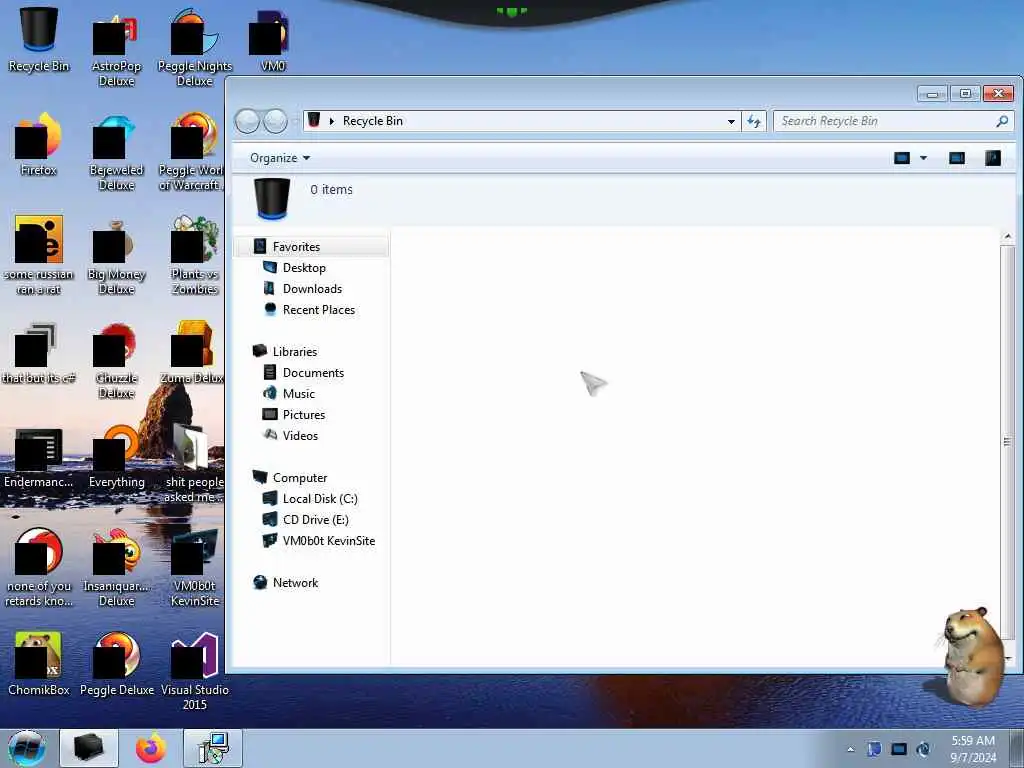Image resolution: width=1024 pixels, height=768 pixels.
Task: Open CD Drive (E:)
Action: point(315,519)
